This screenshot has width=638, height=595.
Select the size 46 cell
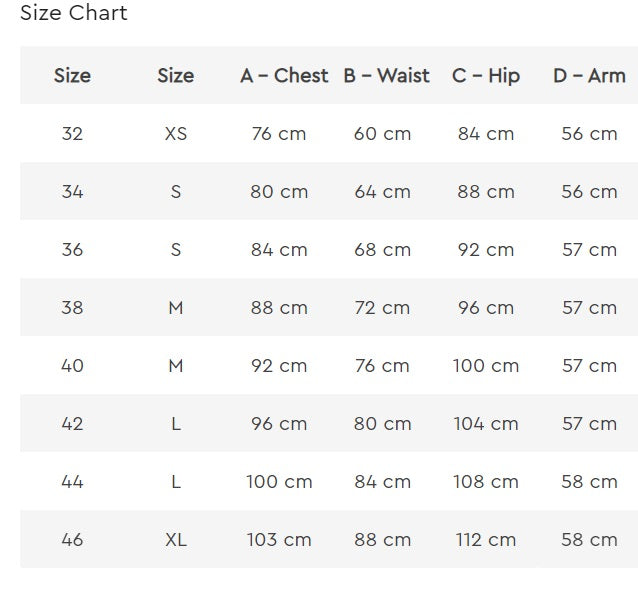click(72, 540)
